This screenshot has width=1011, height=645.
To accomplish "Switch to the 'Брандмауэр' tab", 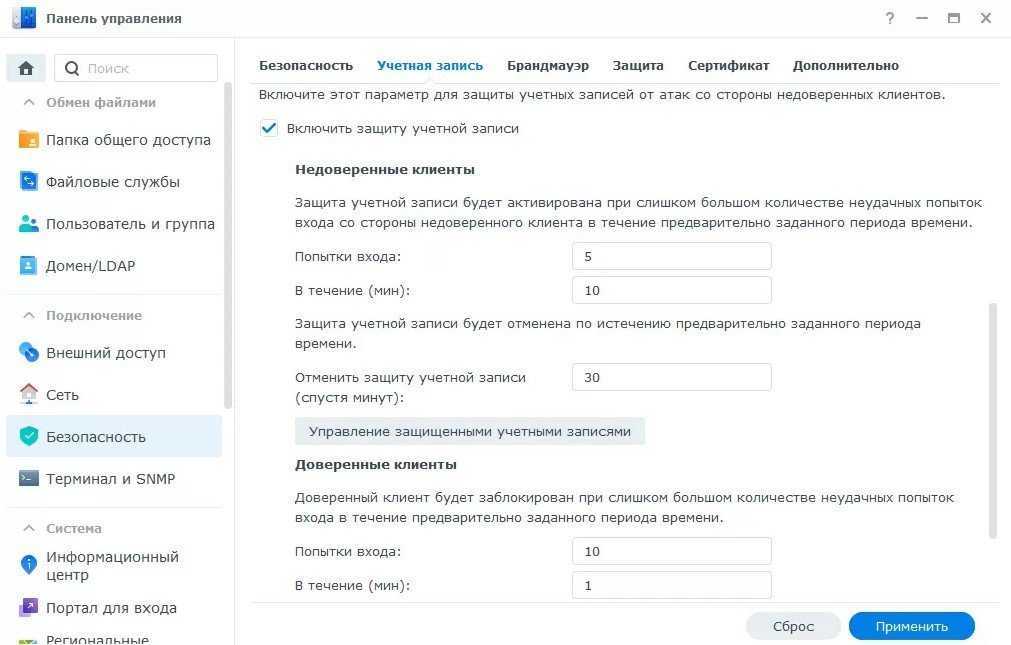I will pos(547,65).
